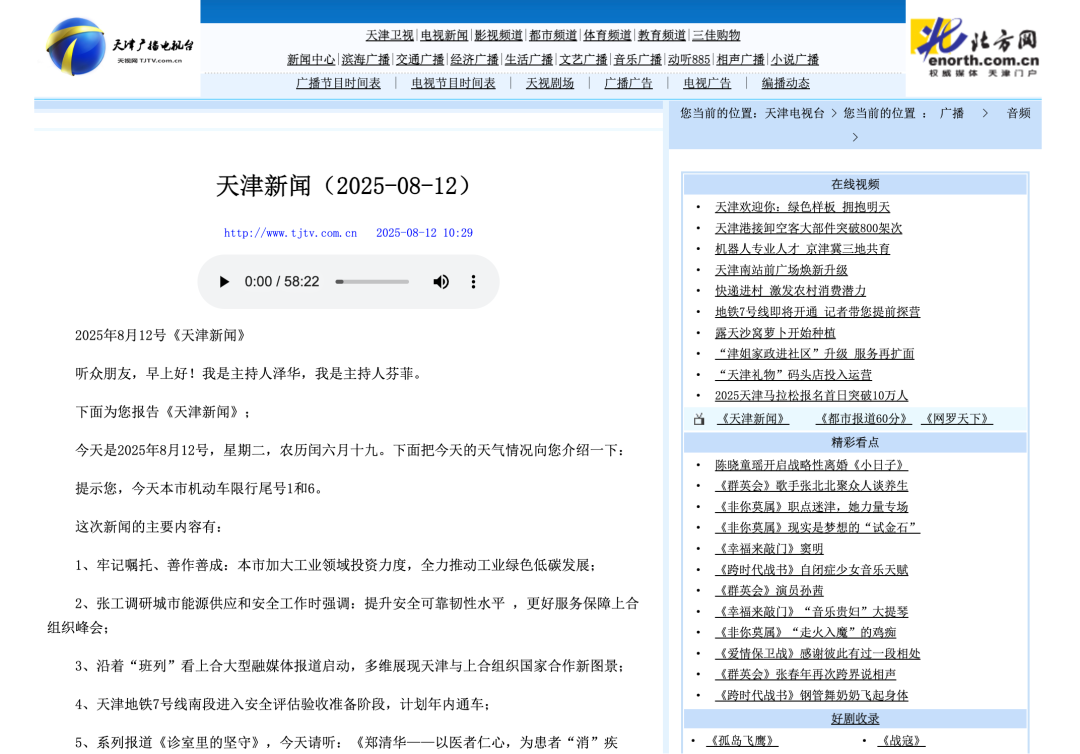Open 电视广告 link
1080x754 pixels.
[707, 83]
